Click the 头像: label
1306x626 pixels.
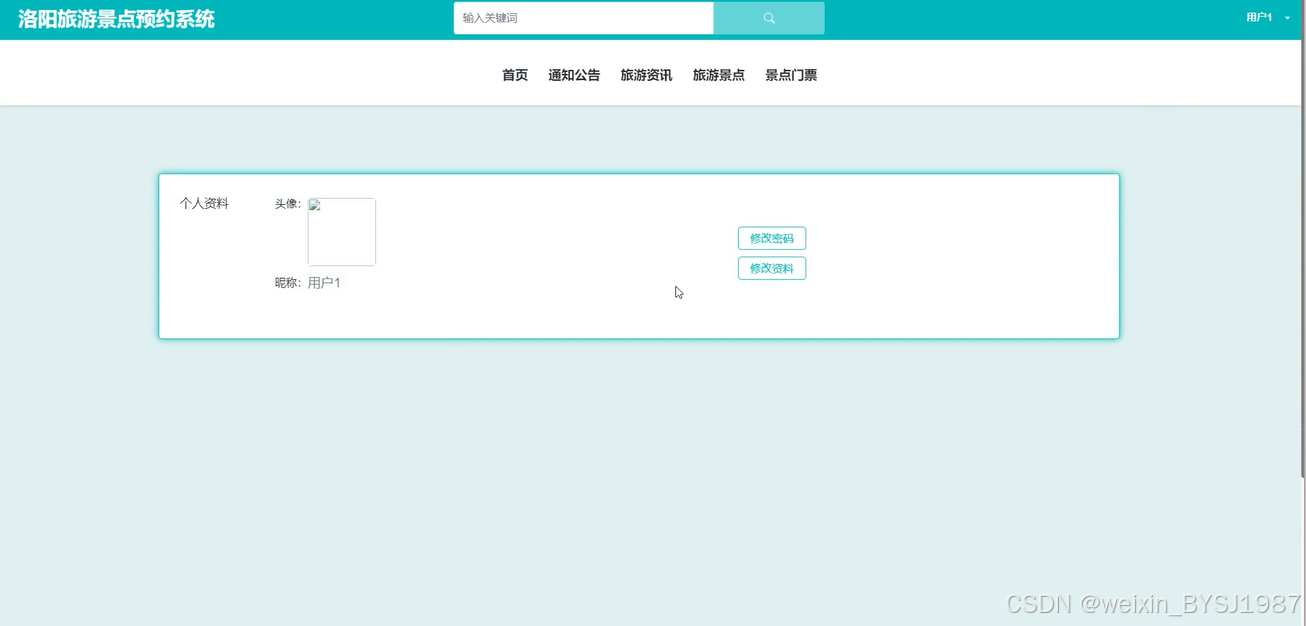[x=288, y=204]
